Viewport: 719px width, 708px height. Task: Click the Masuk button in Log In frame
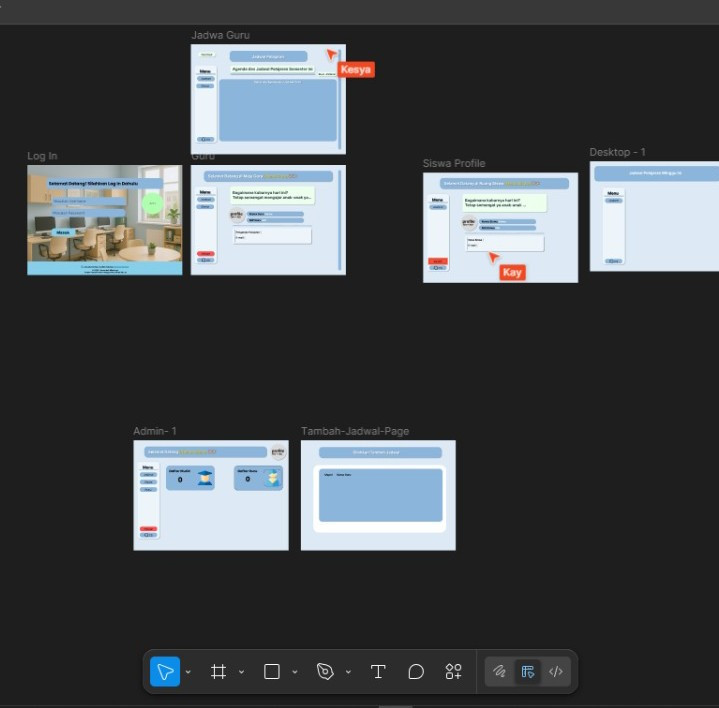coord(63,232)
